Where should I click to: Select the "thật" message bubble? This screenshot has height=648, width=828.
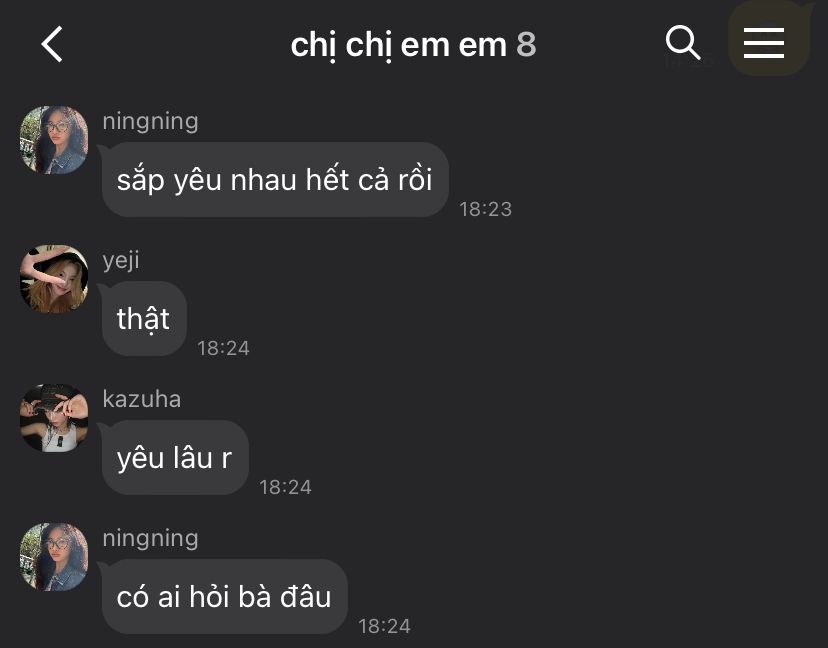click(x=144, y=318)
